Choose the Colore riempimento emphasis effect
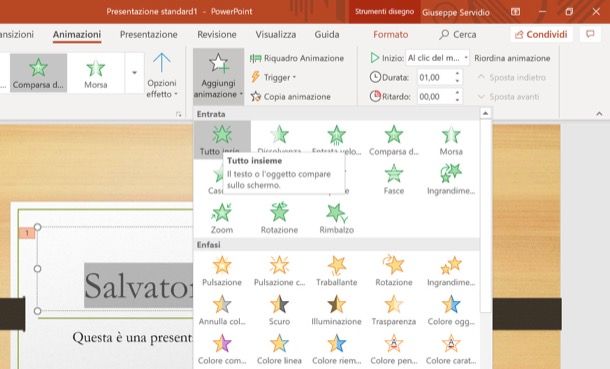 point(337,349)
